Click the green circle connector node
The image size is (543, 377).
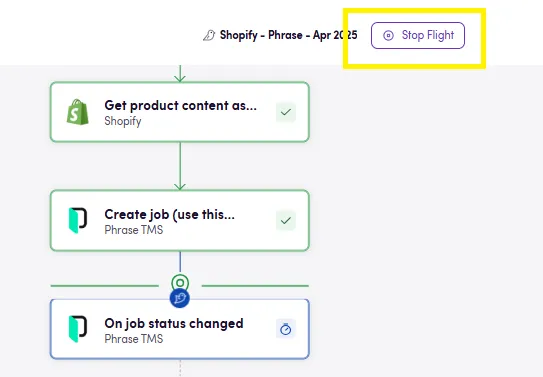[180, 282]
